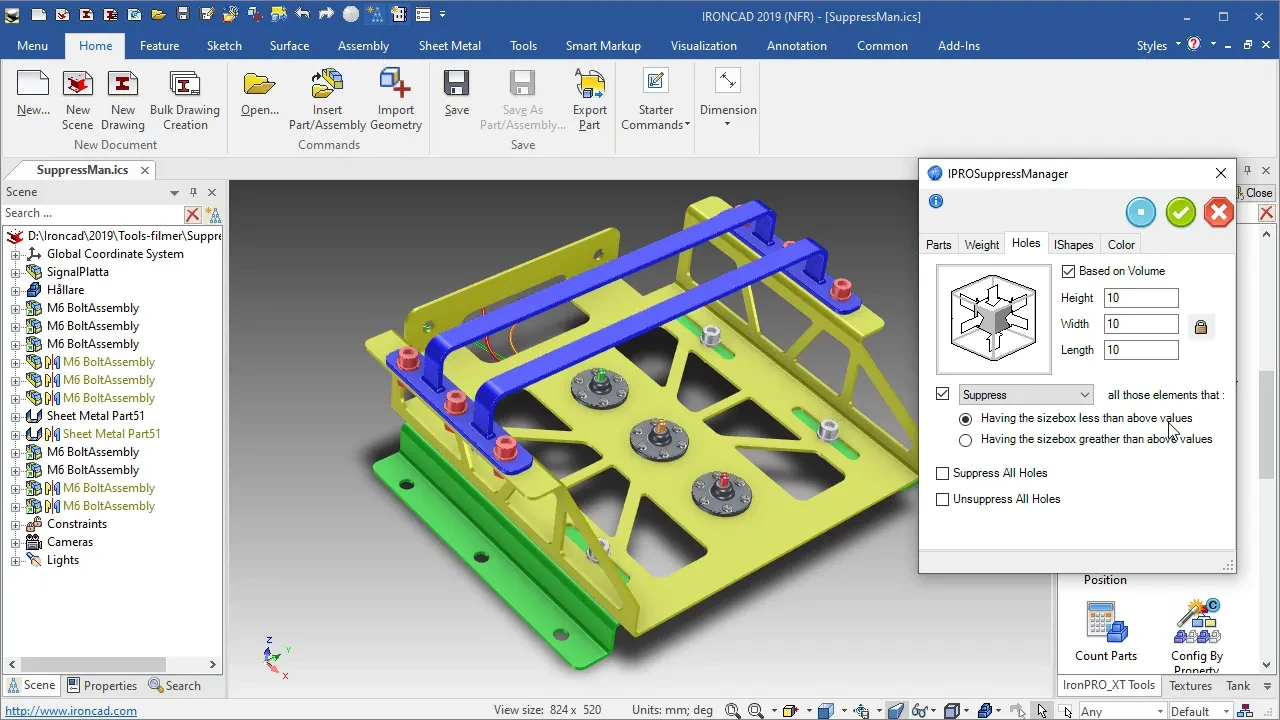Click the info icon in IPROSuppressManager

(936, 201)
